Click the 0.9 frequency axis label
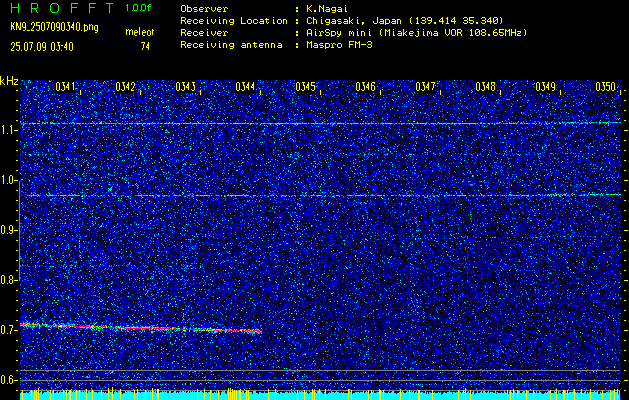629x400 pixels. (7, 230)
